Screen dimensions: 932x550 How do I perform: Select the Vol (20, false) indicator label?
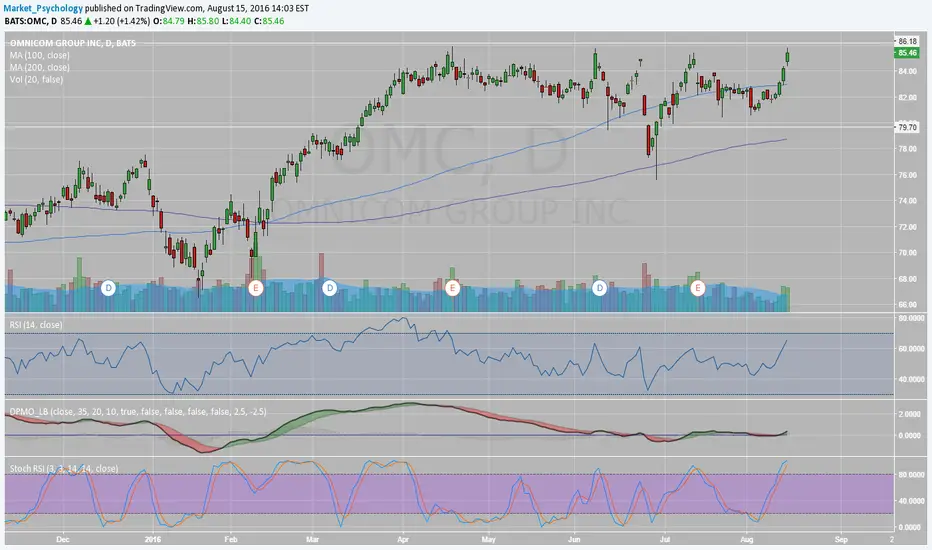[x=36, y=79]
